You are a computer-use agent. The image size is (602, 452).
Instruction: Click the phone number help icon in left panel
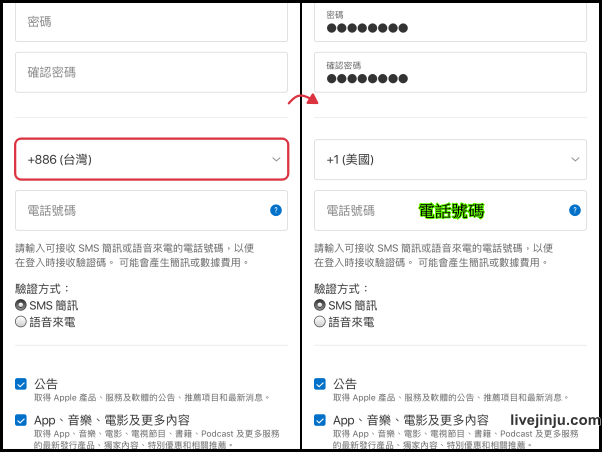[x=276, y=210]
